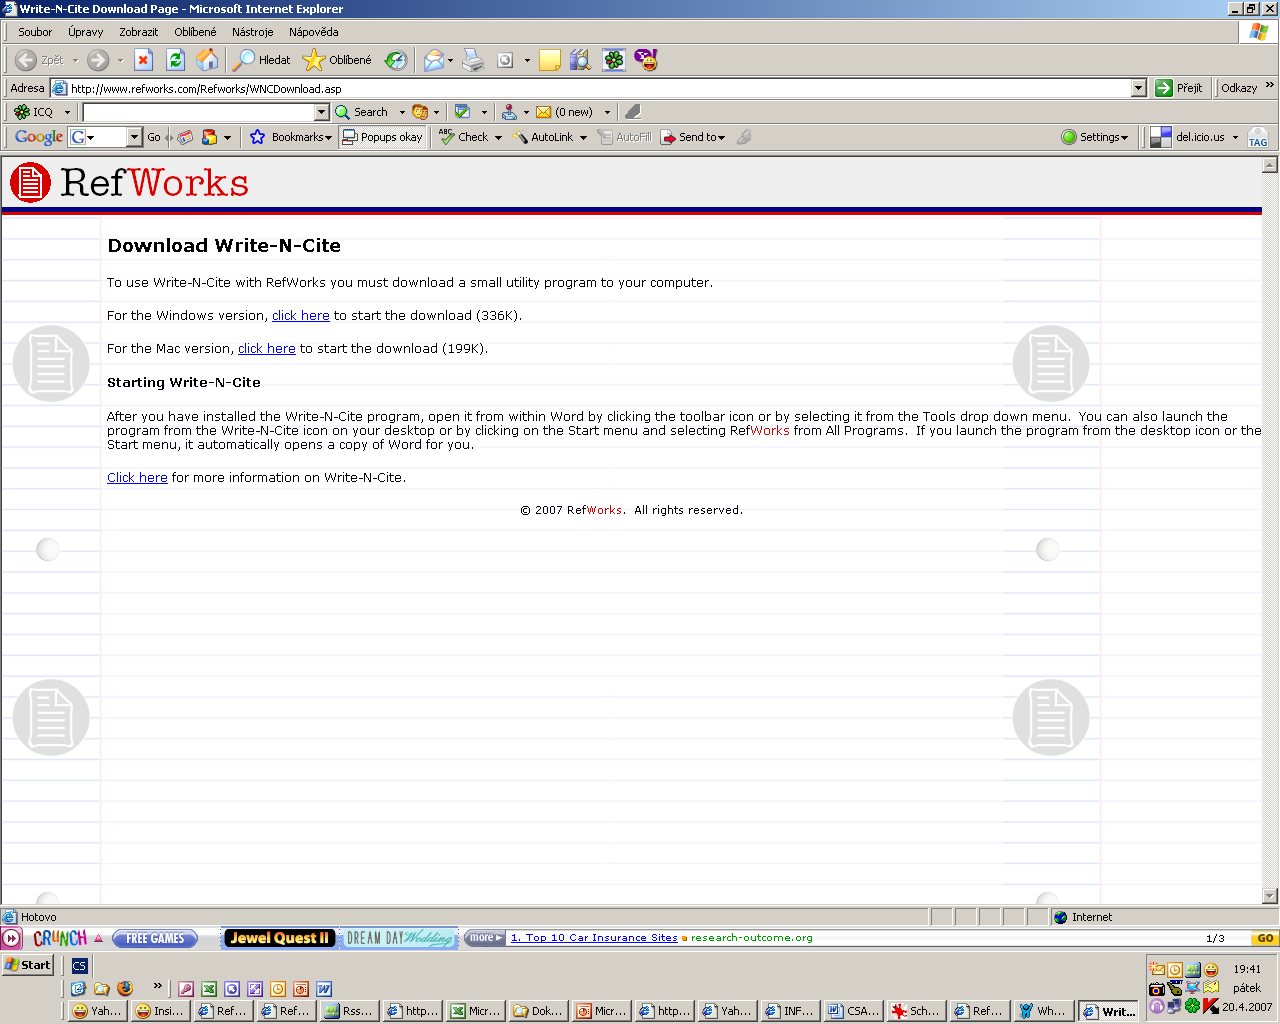Refresh the page with green arrows icon
The image size is (1280, 1024).
point(176,60)
